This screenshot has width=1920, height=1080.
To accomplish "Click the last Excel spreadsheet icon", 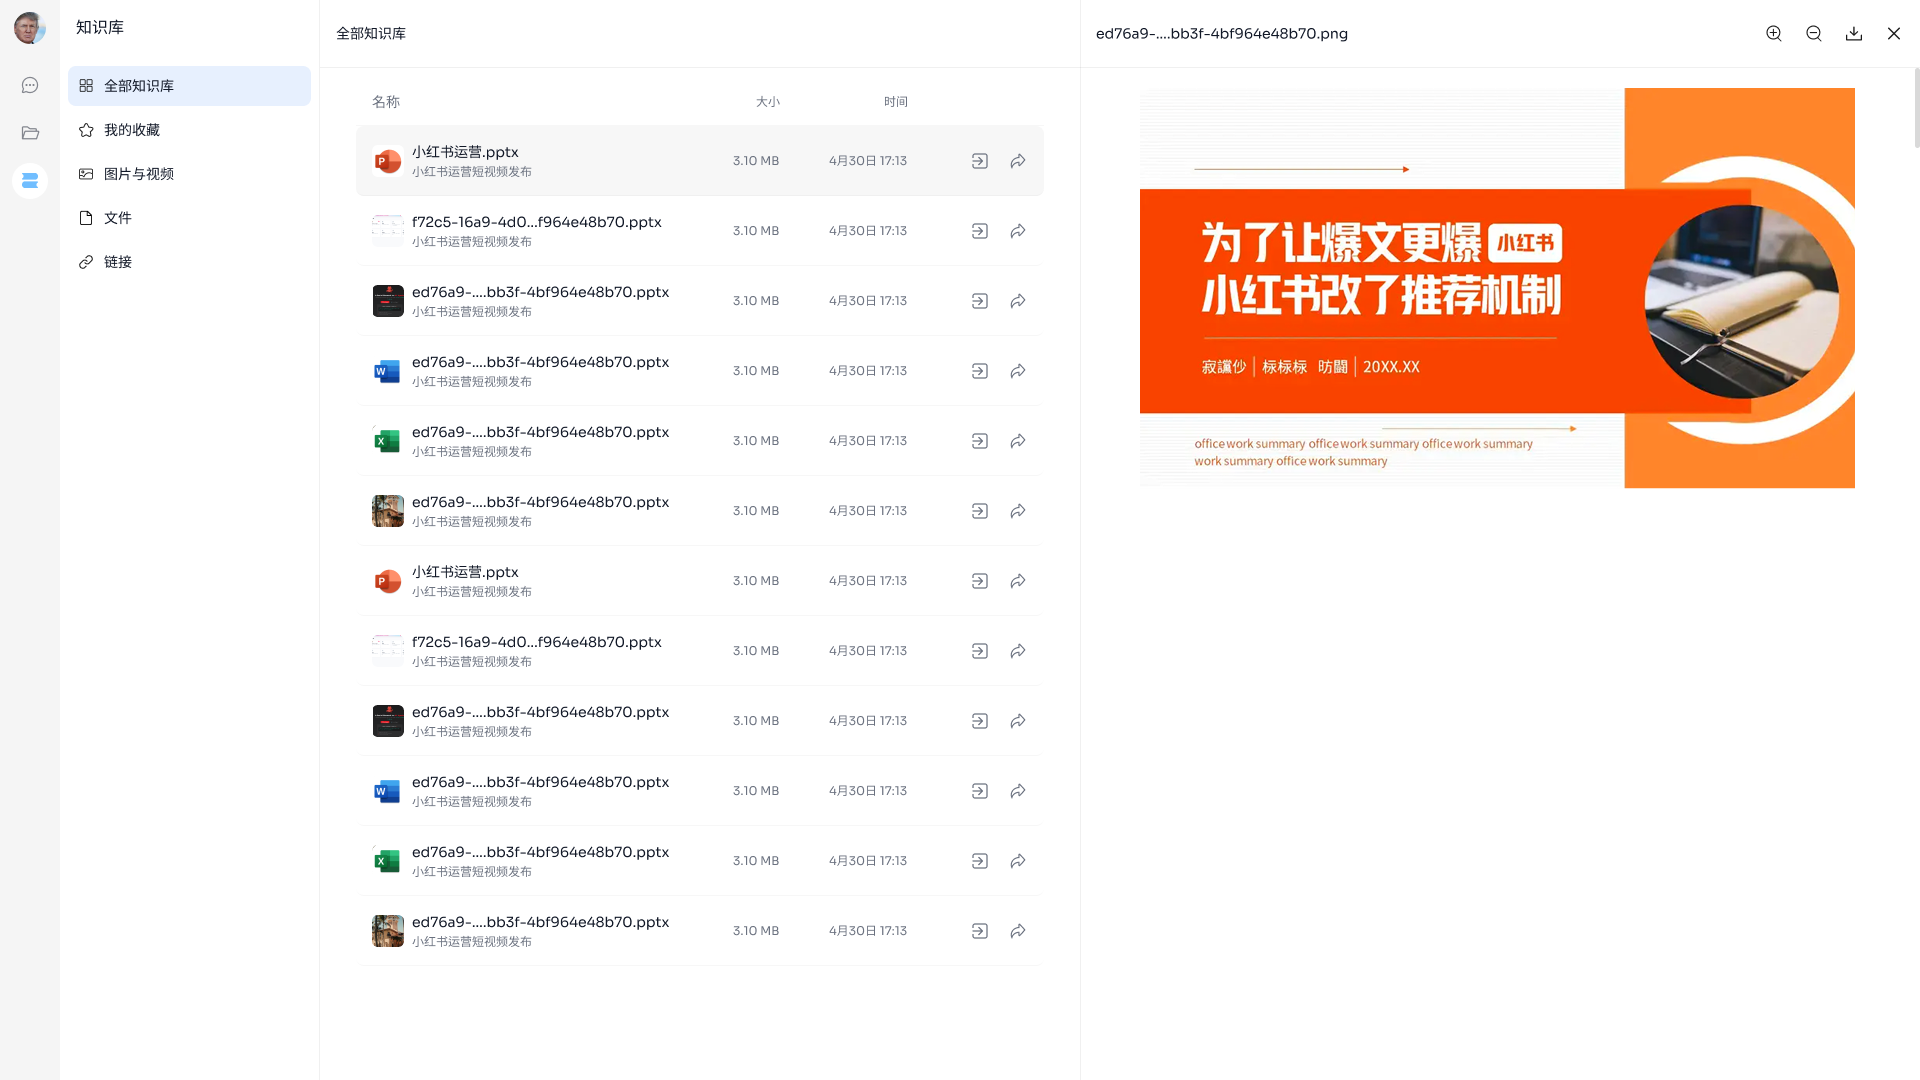I will (387, 861).
